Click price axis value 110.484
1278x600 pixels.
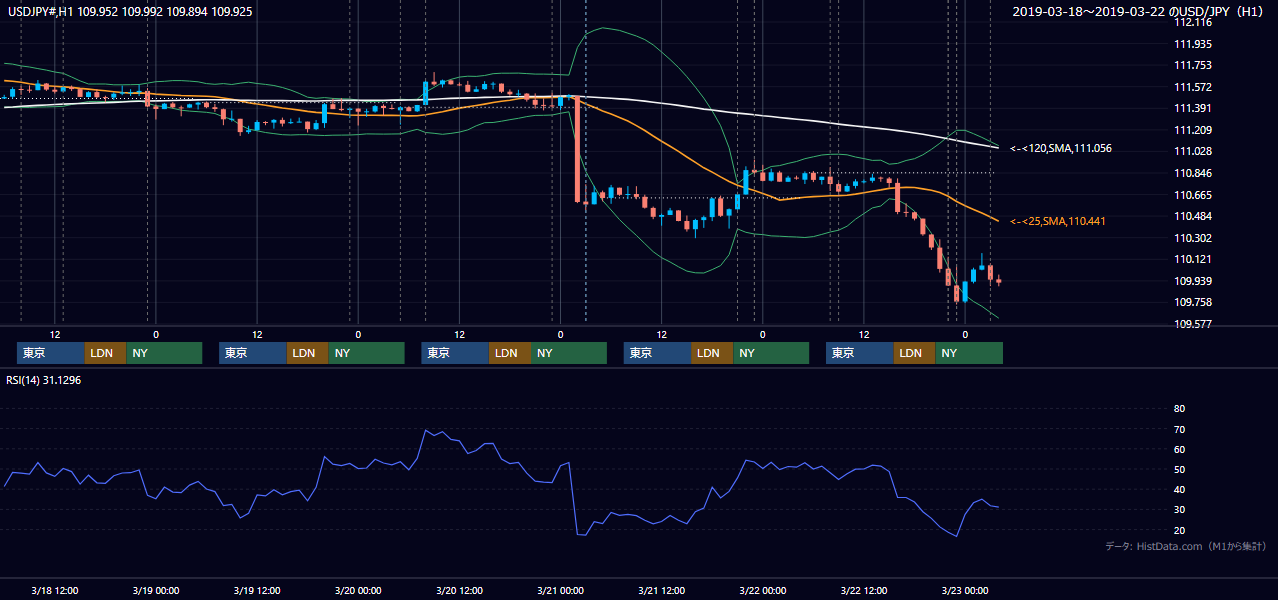click(x=1192, y=216)
